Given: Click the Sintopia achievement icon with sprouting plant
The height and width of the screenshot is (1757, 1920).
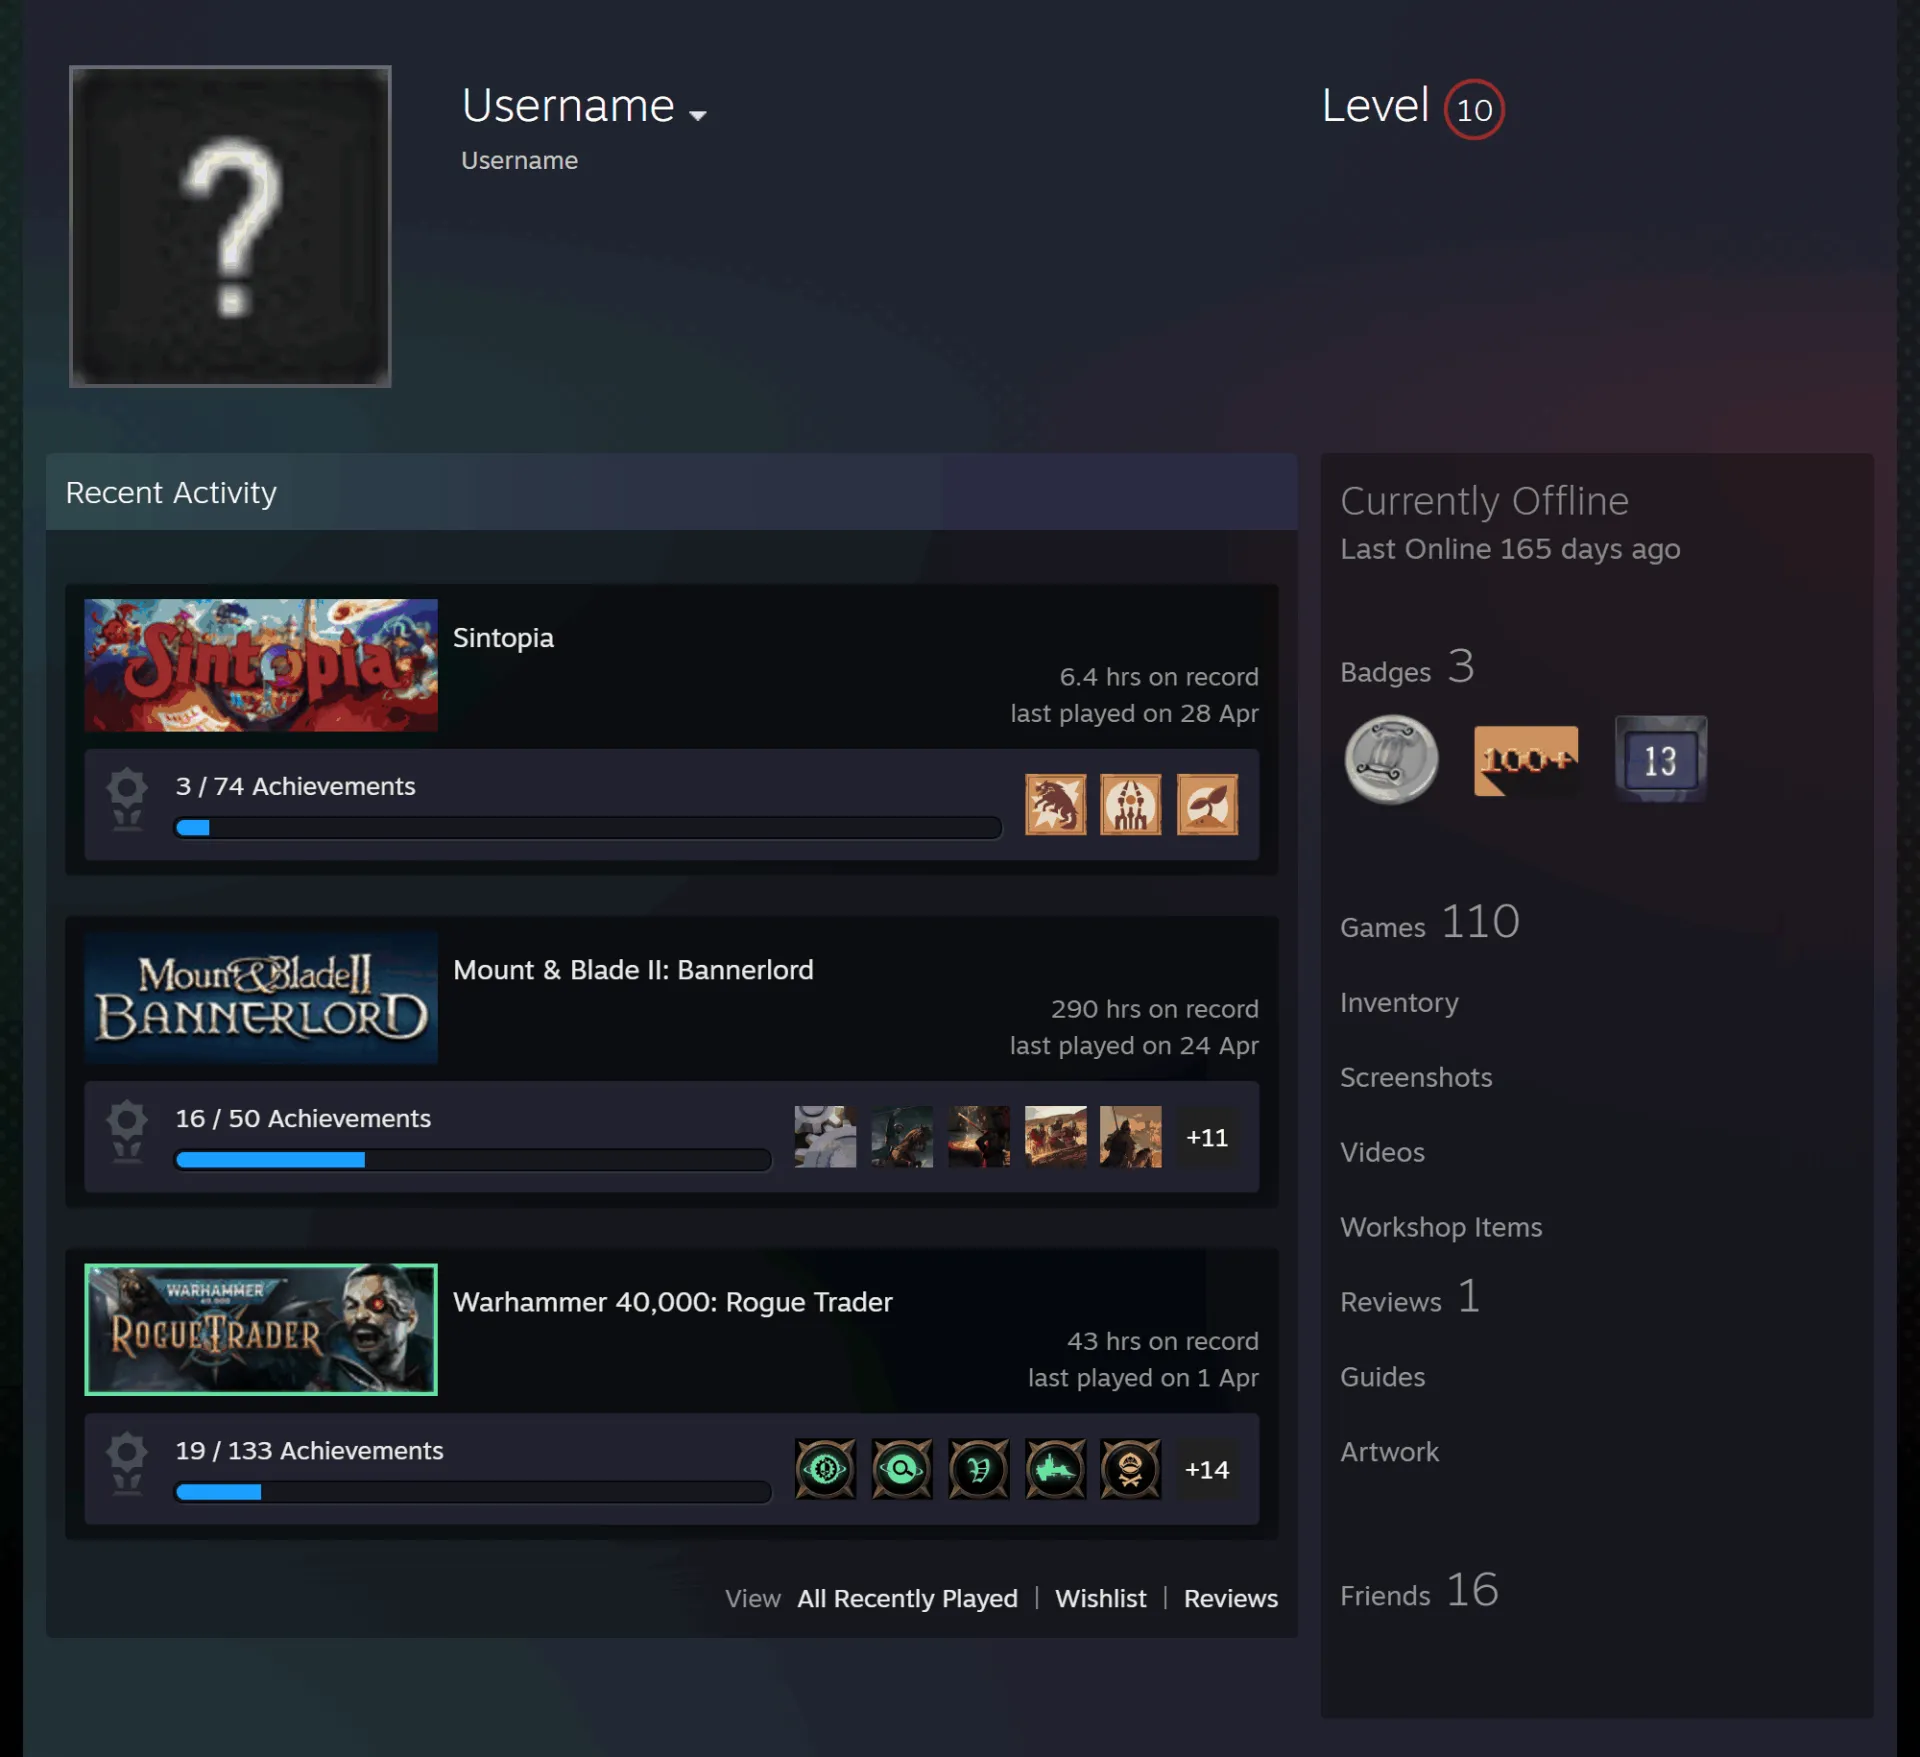Looking at the screenshot, I should coord(1207,804).
